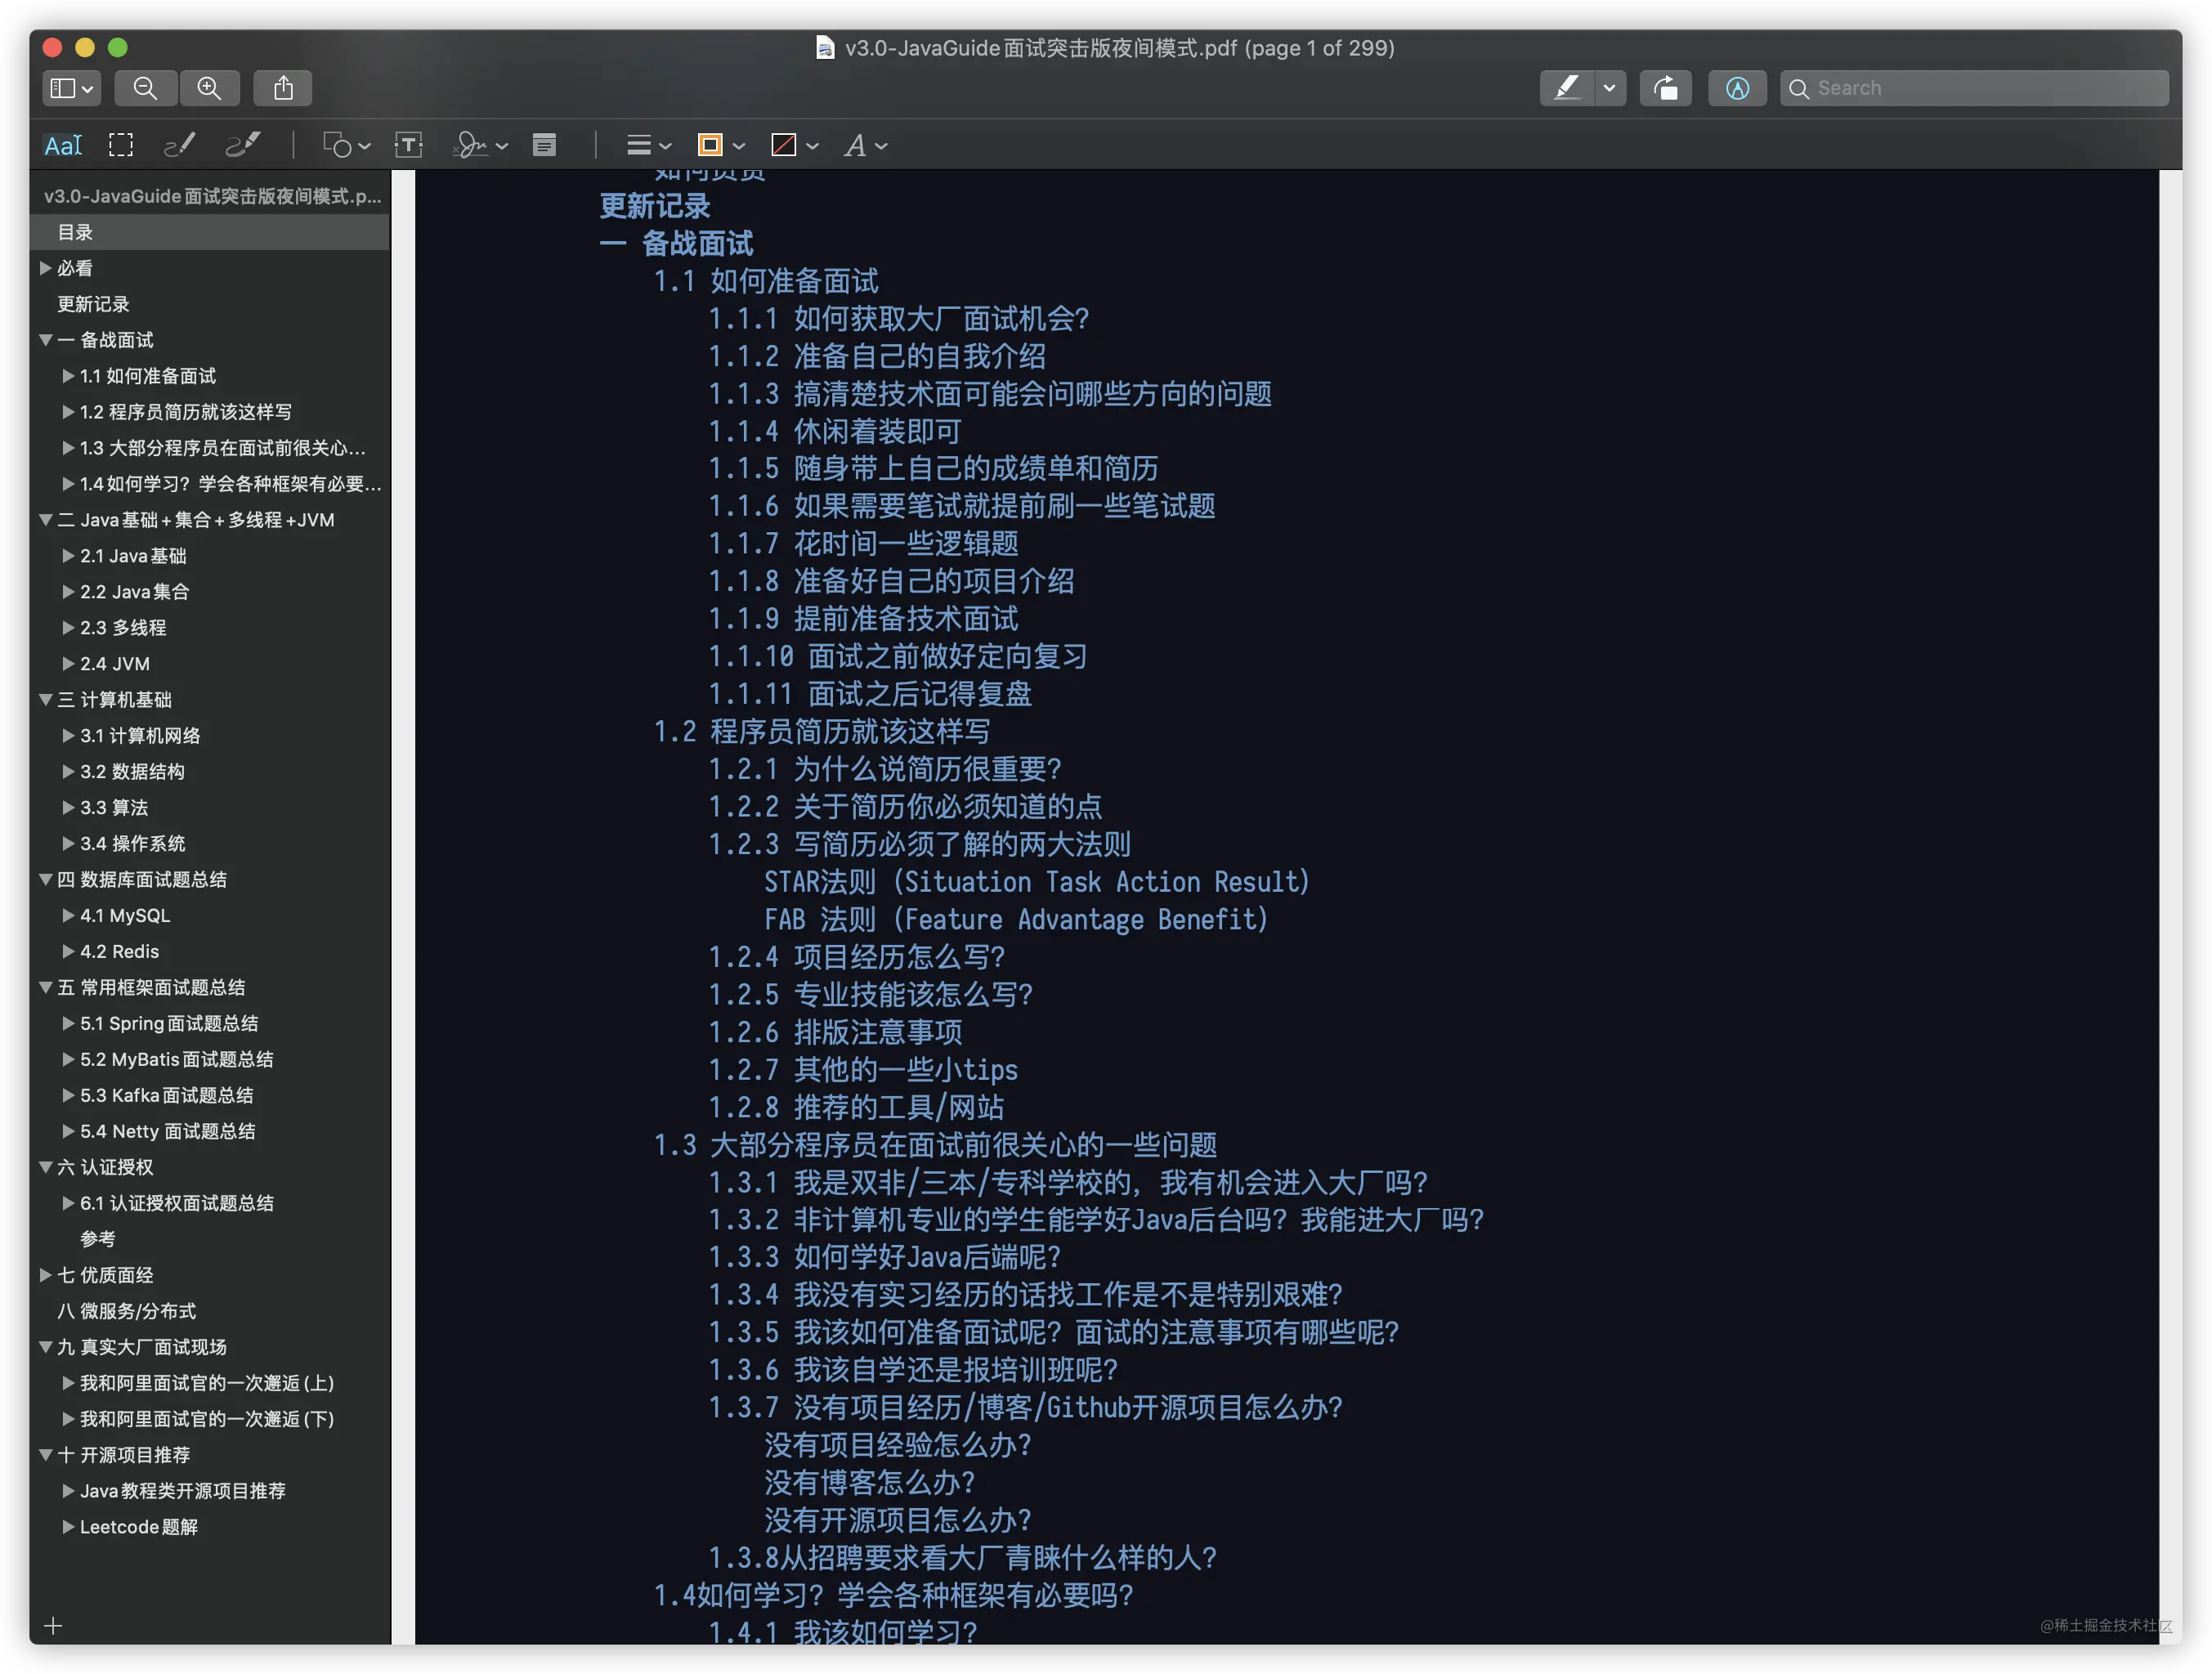Click the plus button at sidebar bottom
The image size is (2212, 1674).
click(53, 1627)
